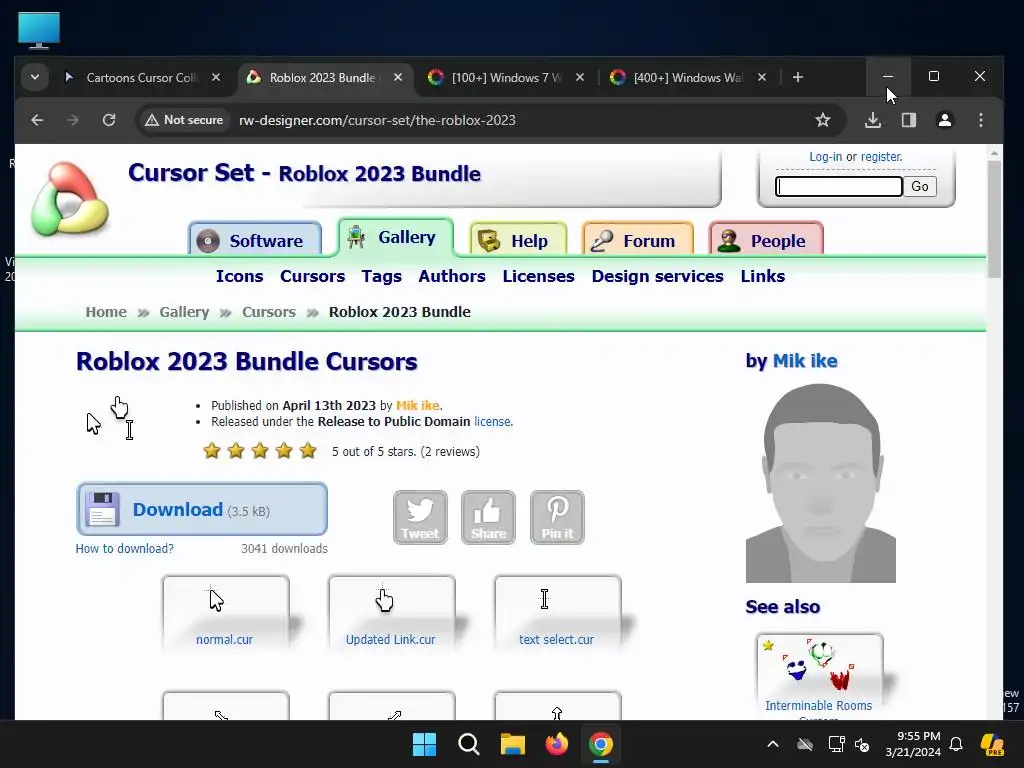The width and height of the screenshot is (1024, 768).
Task: Open the Authors submenu link
Action: pos(452,276)
